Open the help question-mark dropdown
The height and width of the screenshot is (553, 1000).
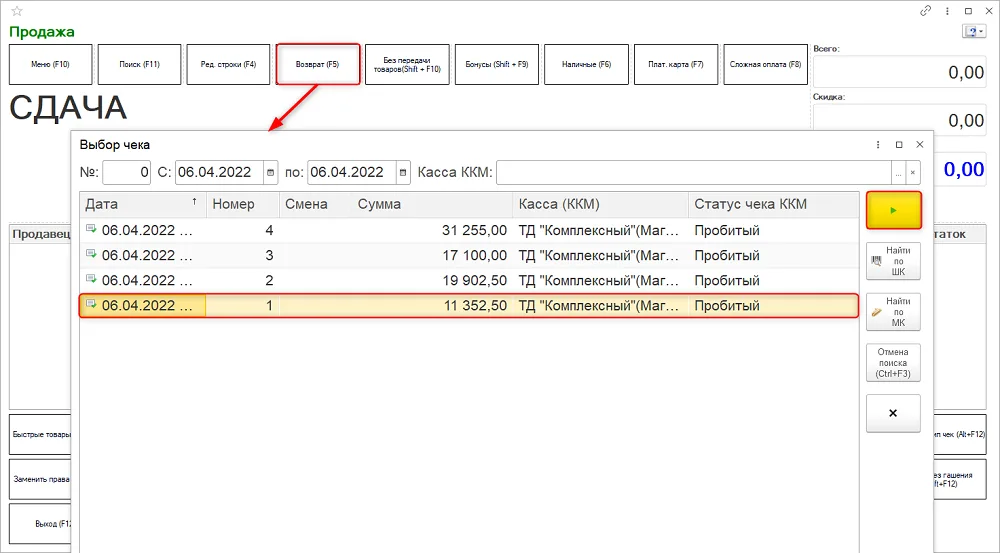974,32
